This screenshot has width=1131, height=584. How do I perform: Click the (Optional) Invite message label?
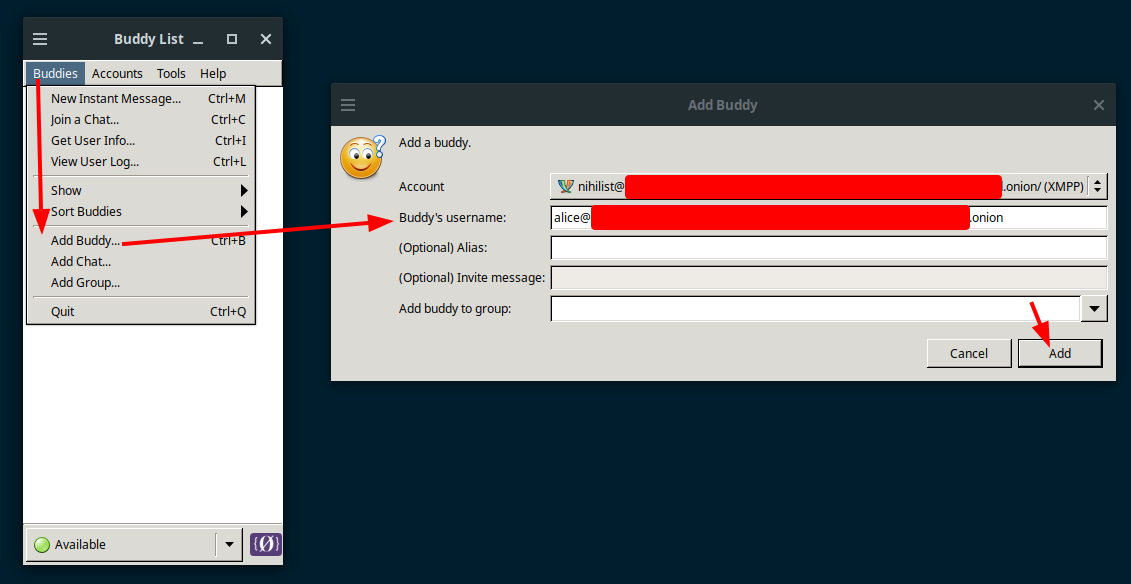(472, 278)
